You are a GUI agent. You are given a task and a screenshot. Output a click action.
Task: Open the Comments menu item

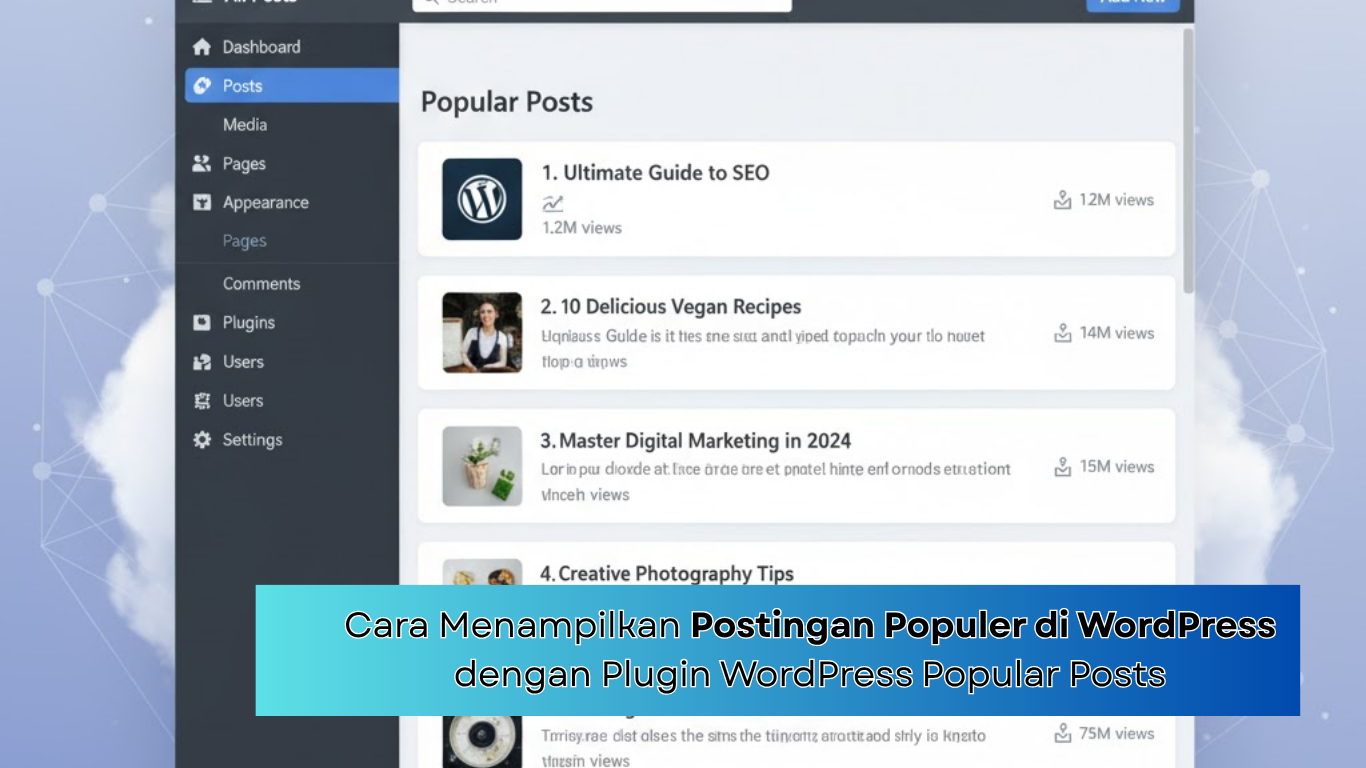click(261, 284)
